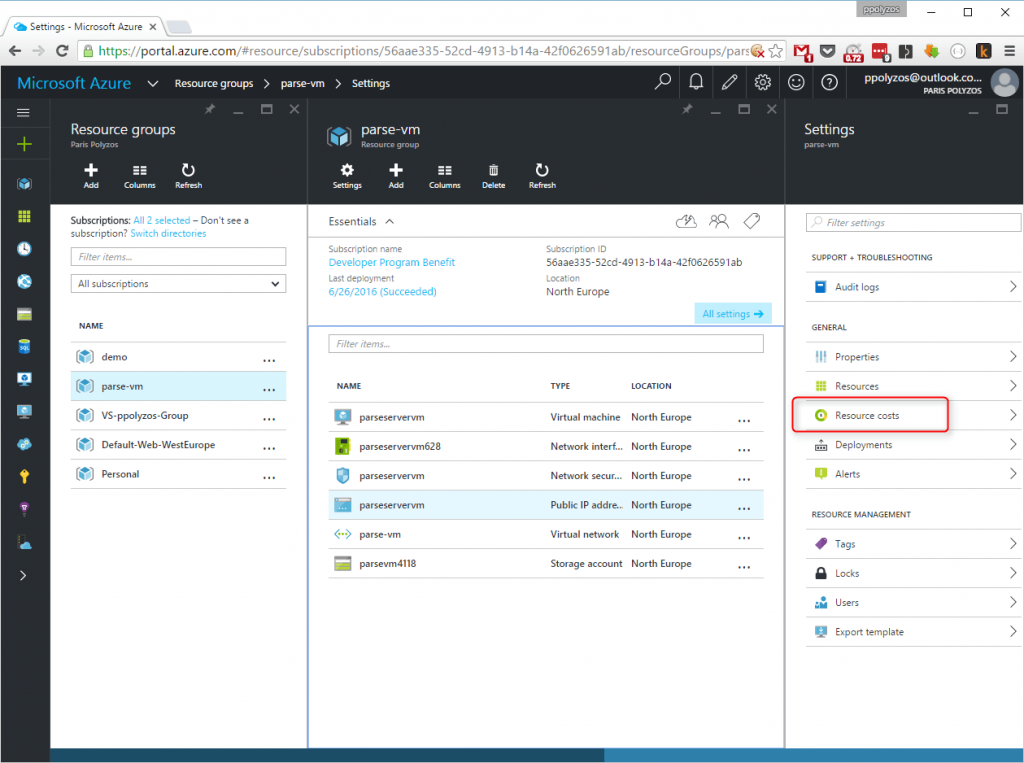Open the All subscriptions dropdown

[x=178, y=283]
